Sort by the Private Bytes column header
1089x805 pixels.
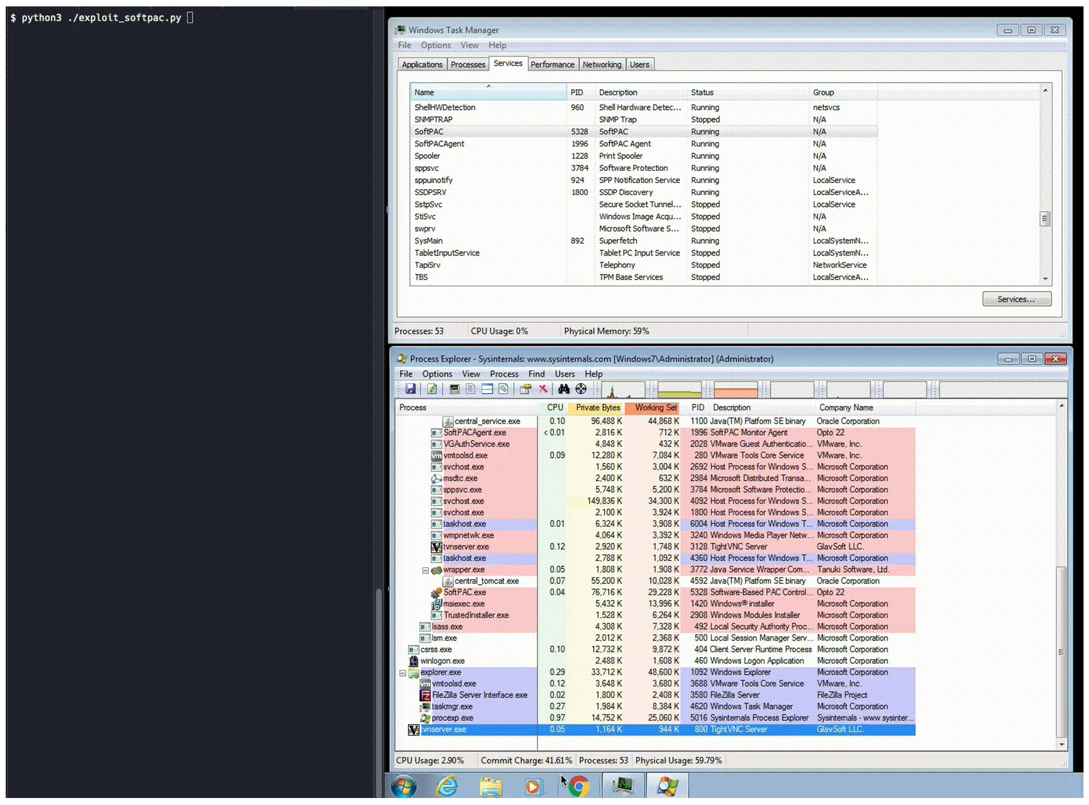click(x=597, y=408)
